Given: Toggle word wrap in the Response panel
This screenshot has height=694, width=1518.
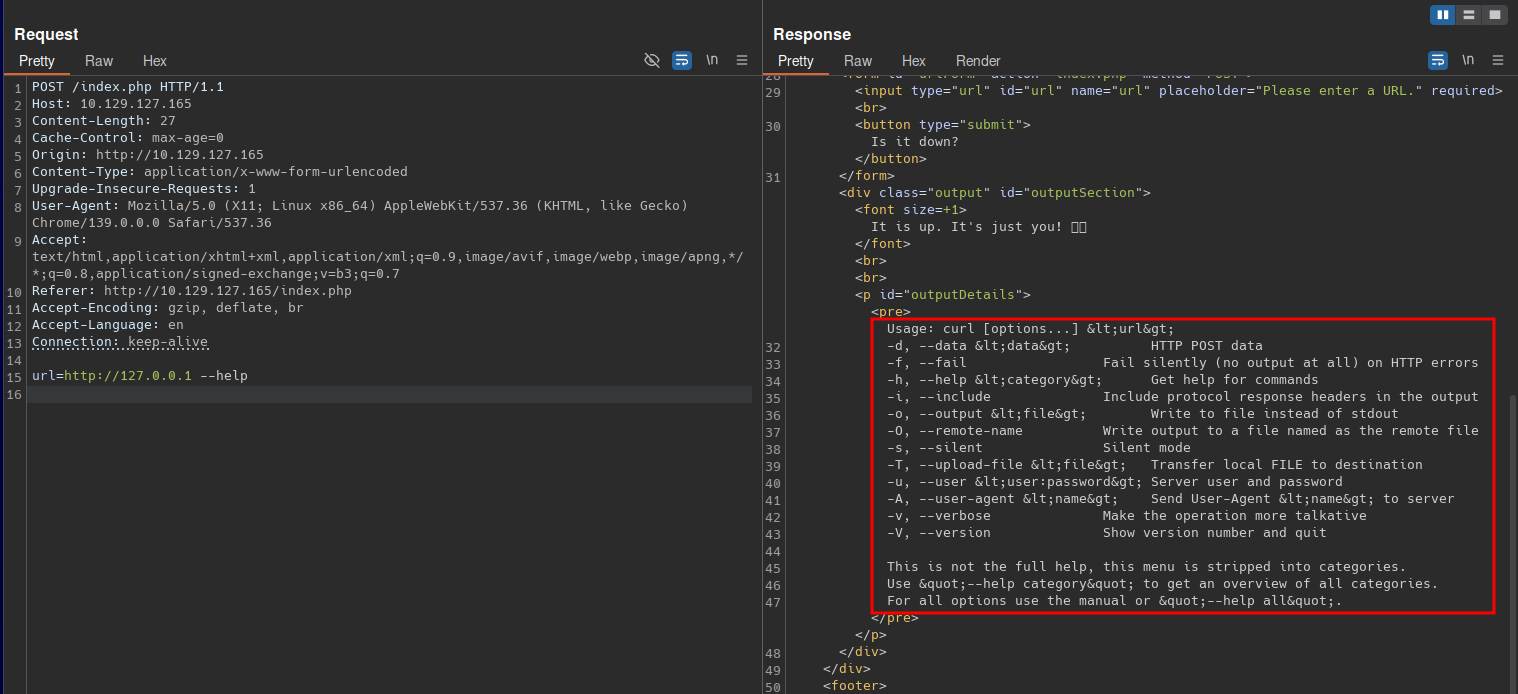Looking at the screenshot, I should 1438,60.
